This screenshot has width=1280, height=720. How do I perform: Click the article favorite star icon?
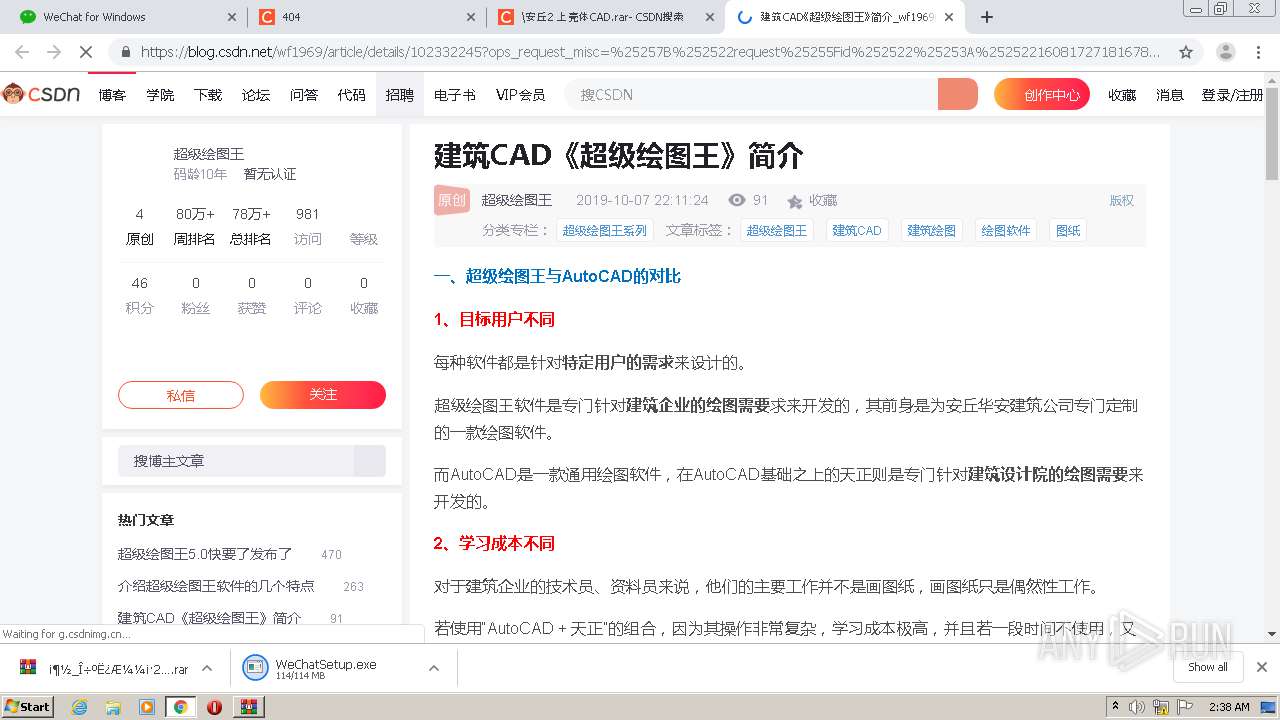click(x=795, y=201)
